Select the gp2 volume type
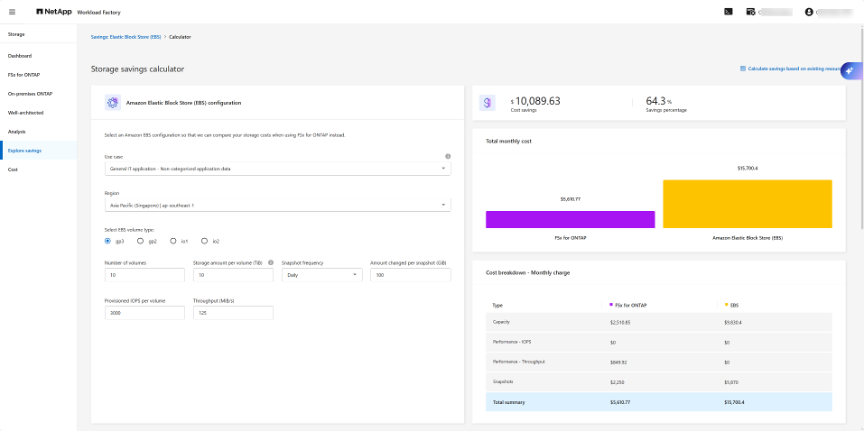Image resolution: width=864 pixels, height=432 pixels. 141,241
